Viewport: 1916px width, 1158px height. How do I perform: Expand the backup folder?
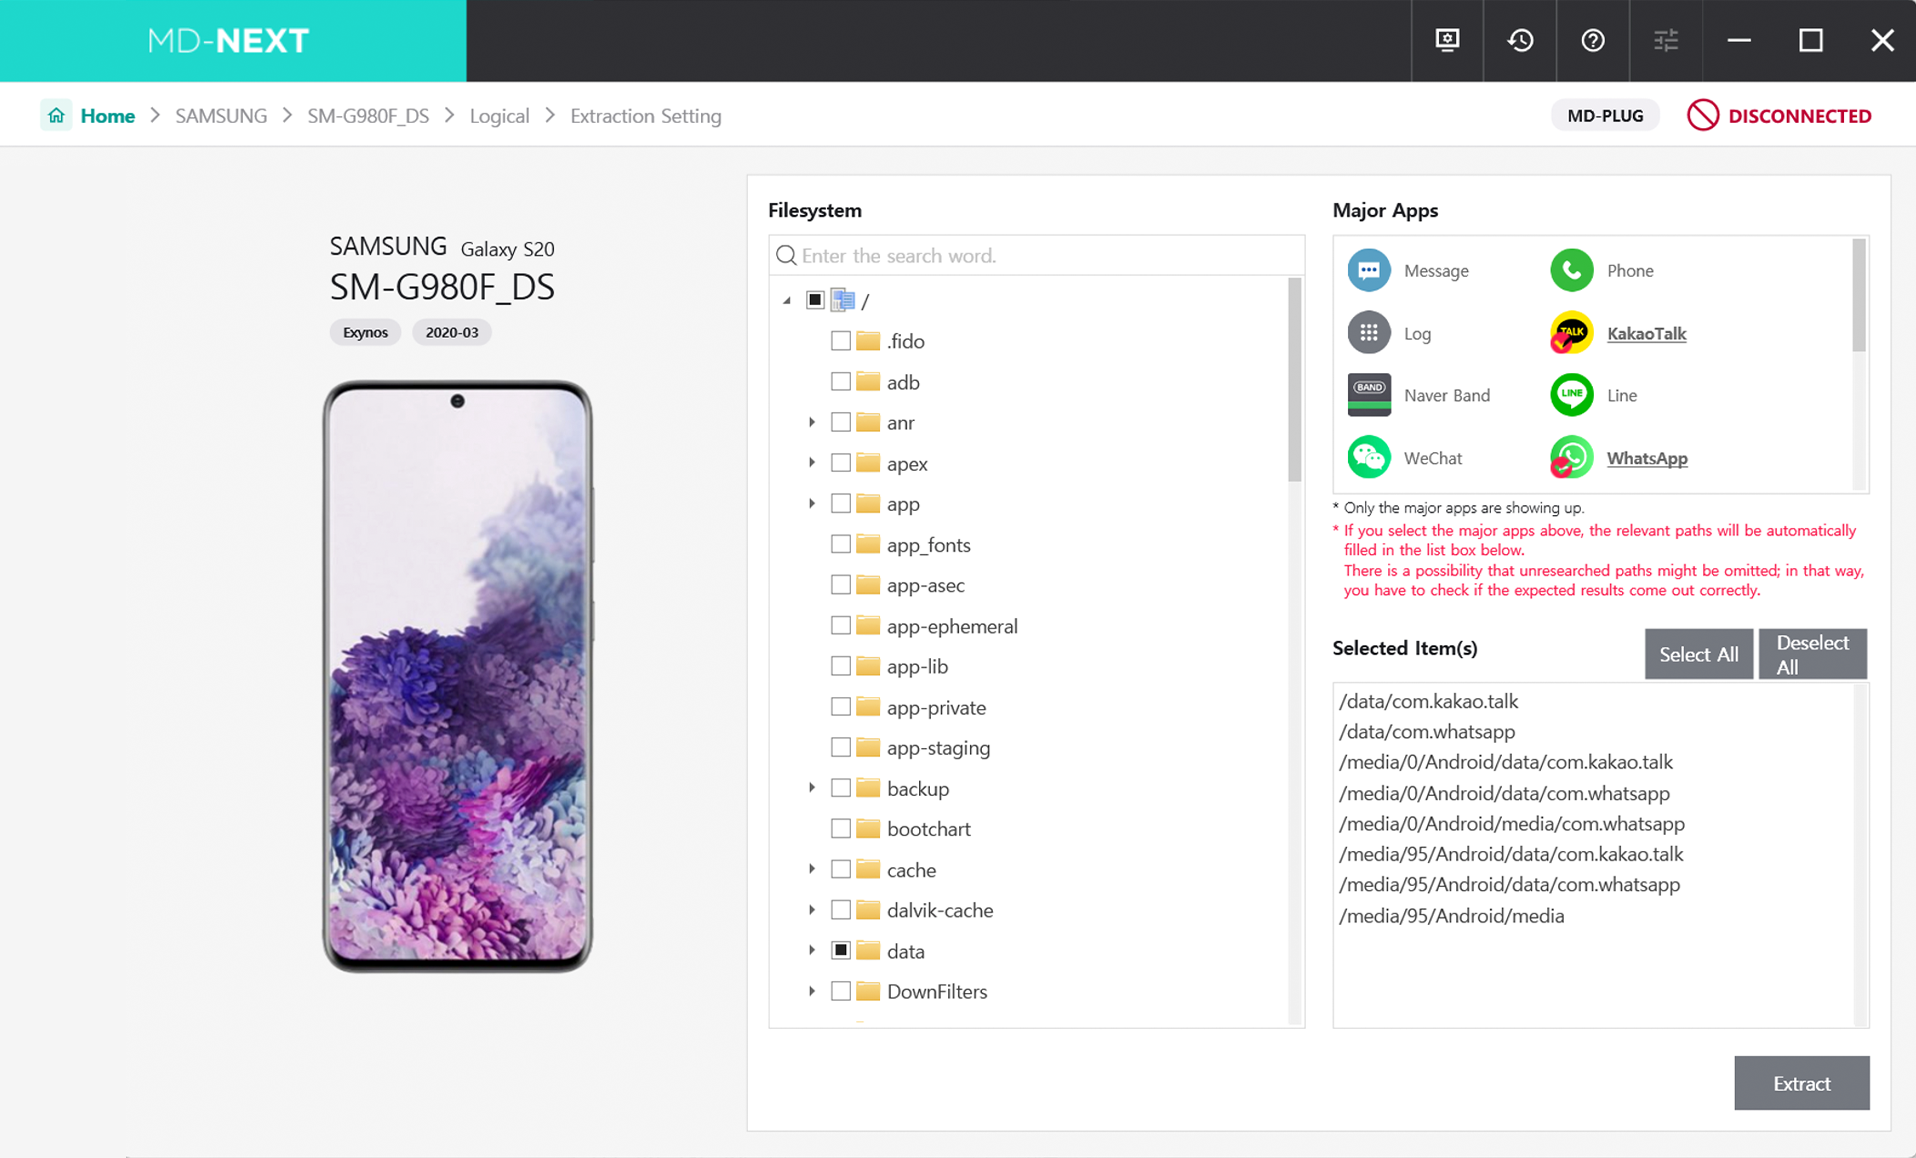pos(812,788)
